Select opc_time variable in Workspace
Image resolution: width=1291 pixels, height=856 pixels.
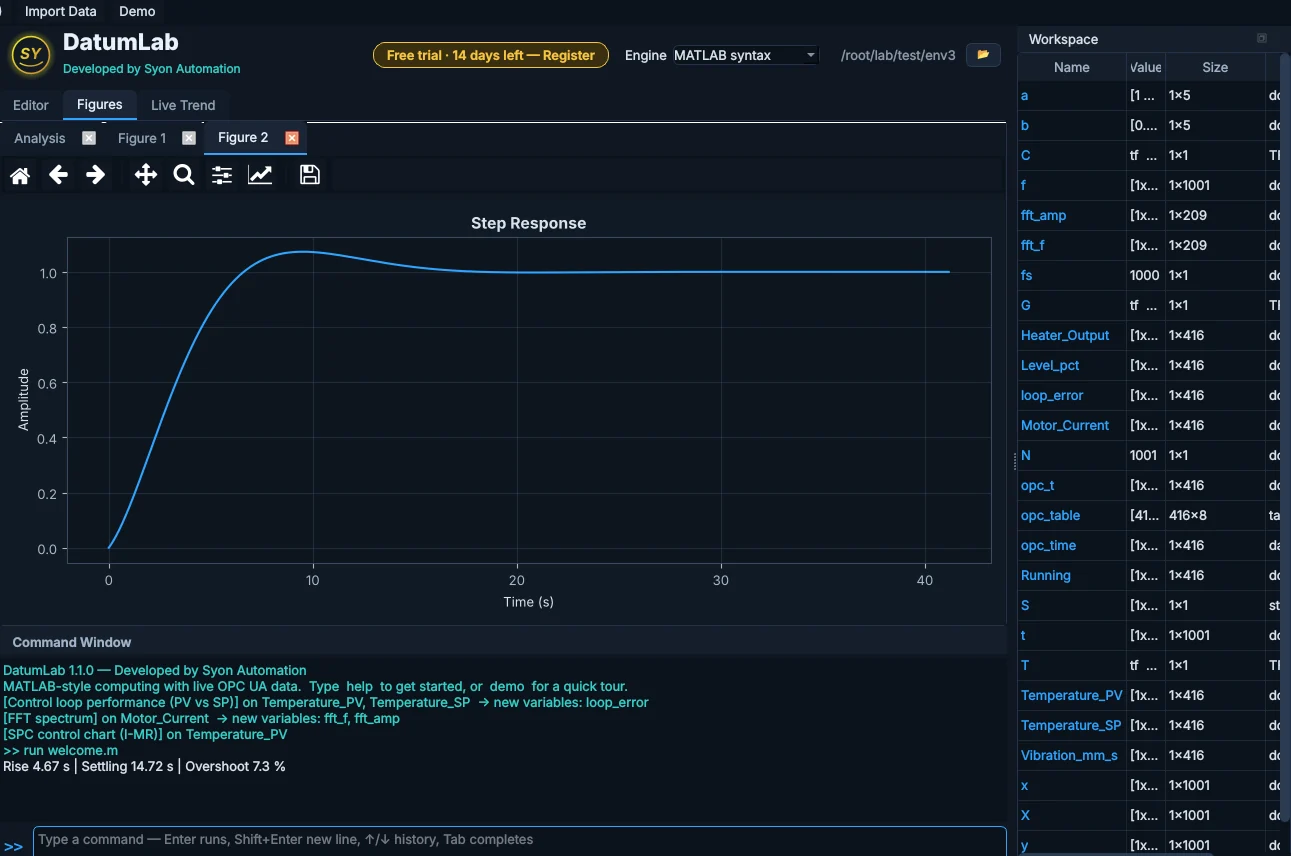(x=1048, y=545)
